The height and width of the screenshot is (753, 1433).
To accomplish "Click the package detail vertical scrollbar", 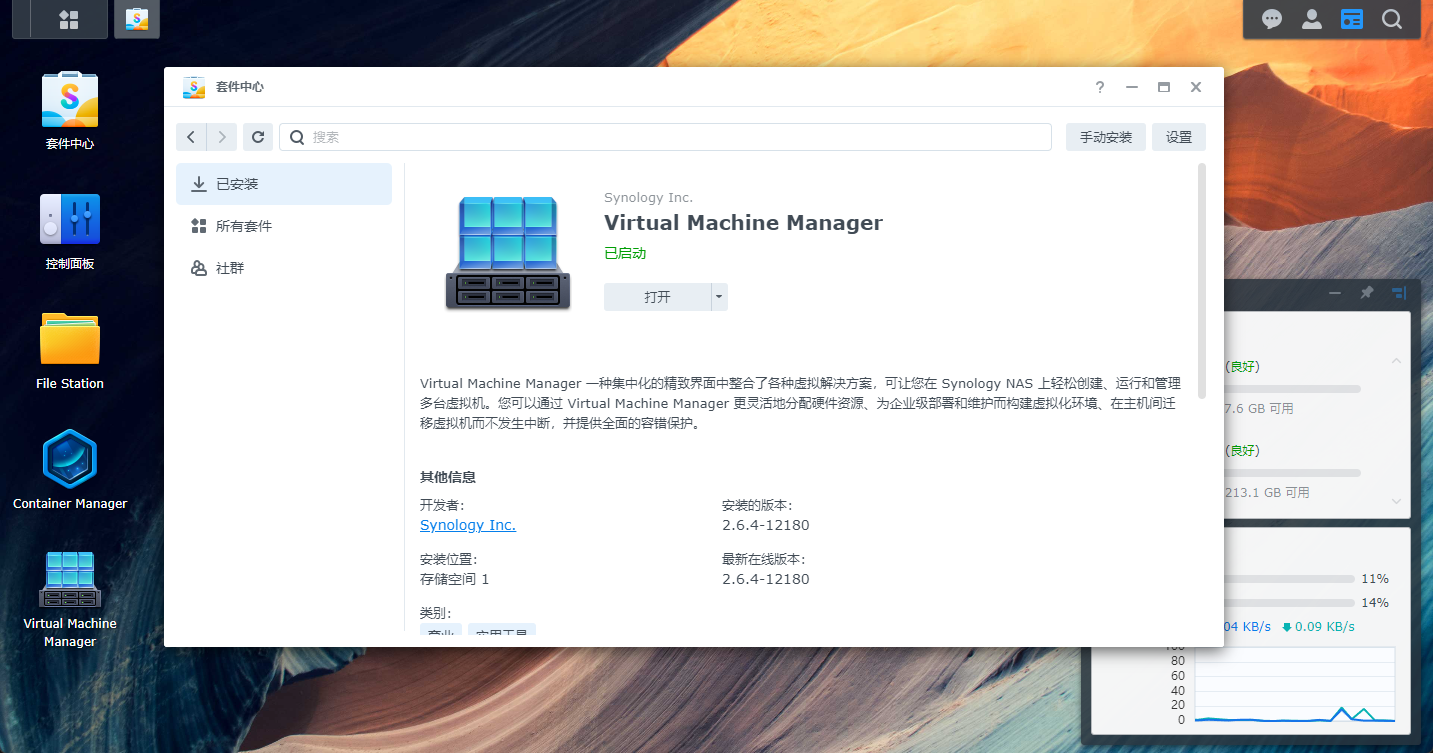I will pyautogui.click(x=1202, y=281).
